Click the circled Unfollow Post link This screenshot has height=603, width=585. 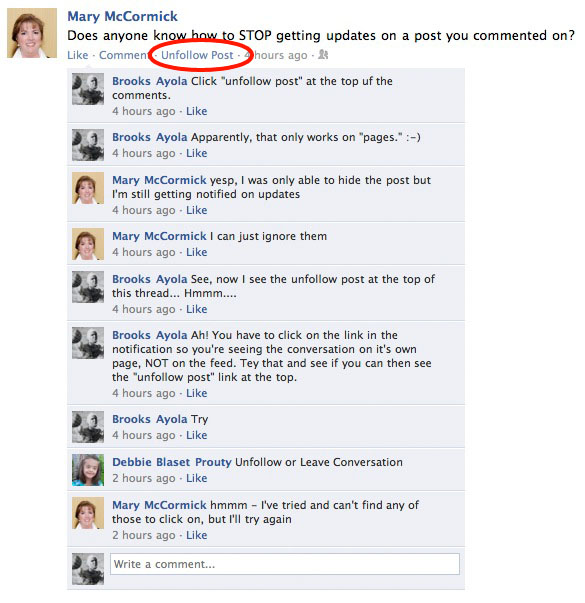click(197, 55)
